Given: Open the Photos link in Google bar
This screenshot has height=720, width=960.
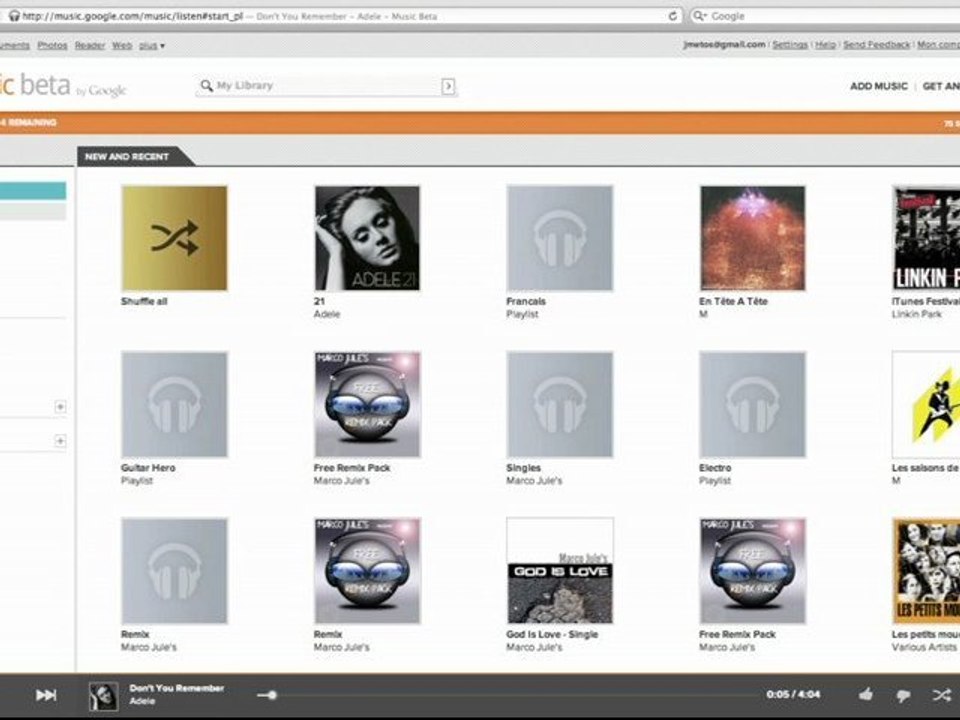Looking at the screenshot, I should pos(52,45).
